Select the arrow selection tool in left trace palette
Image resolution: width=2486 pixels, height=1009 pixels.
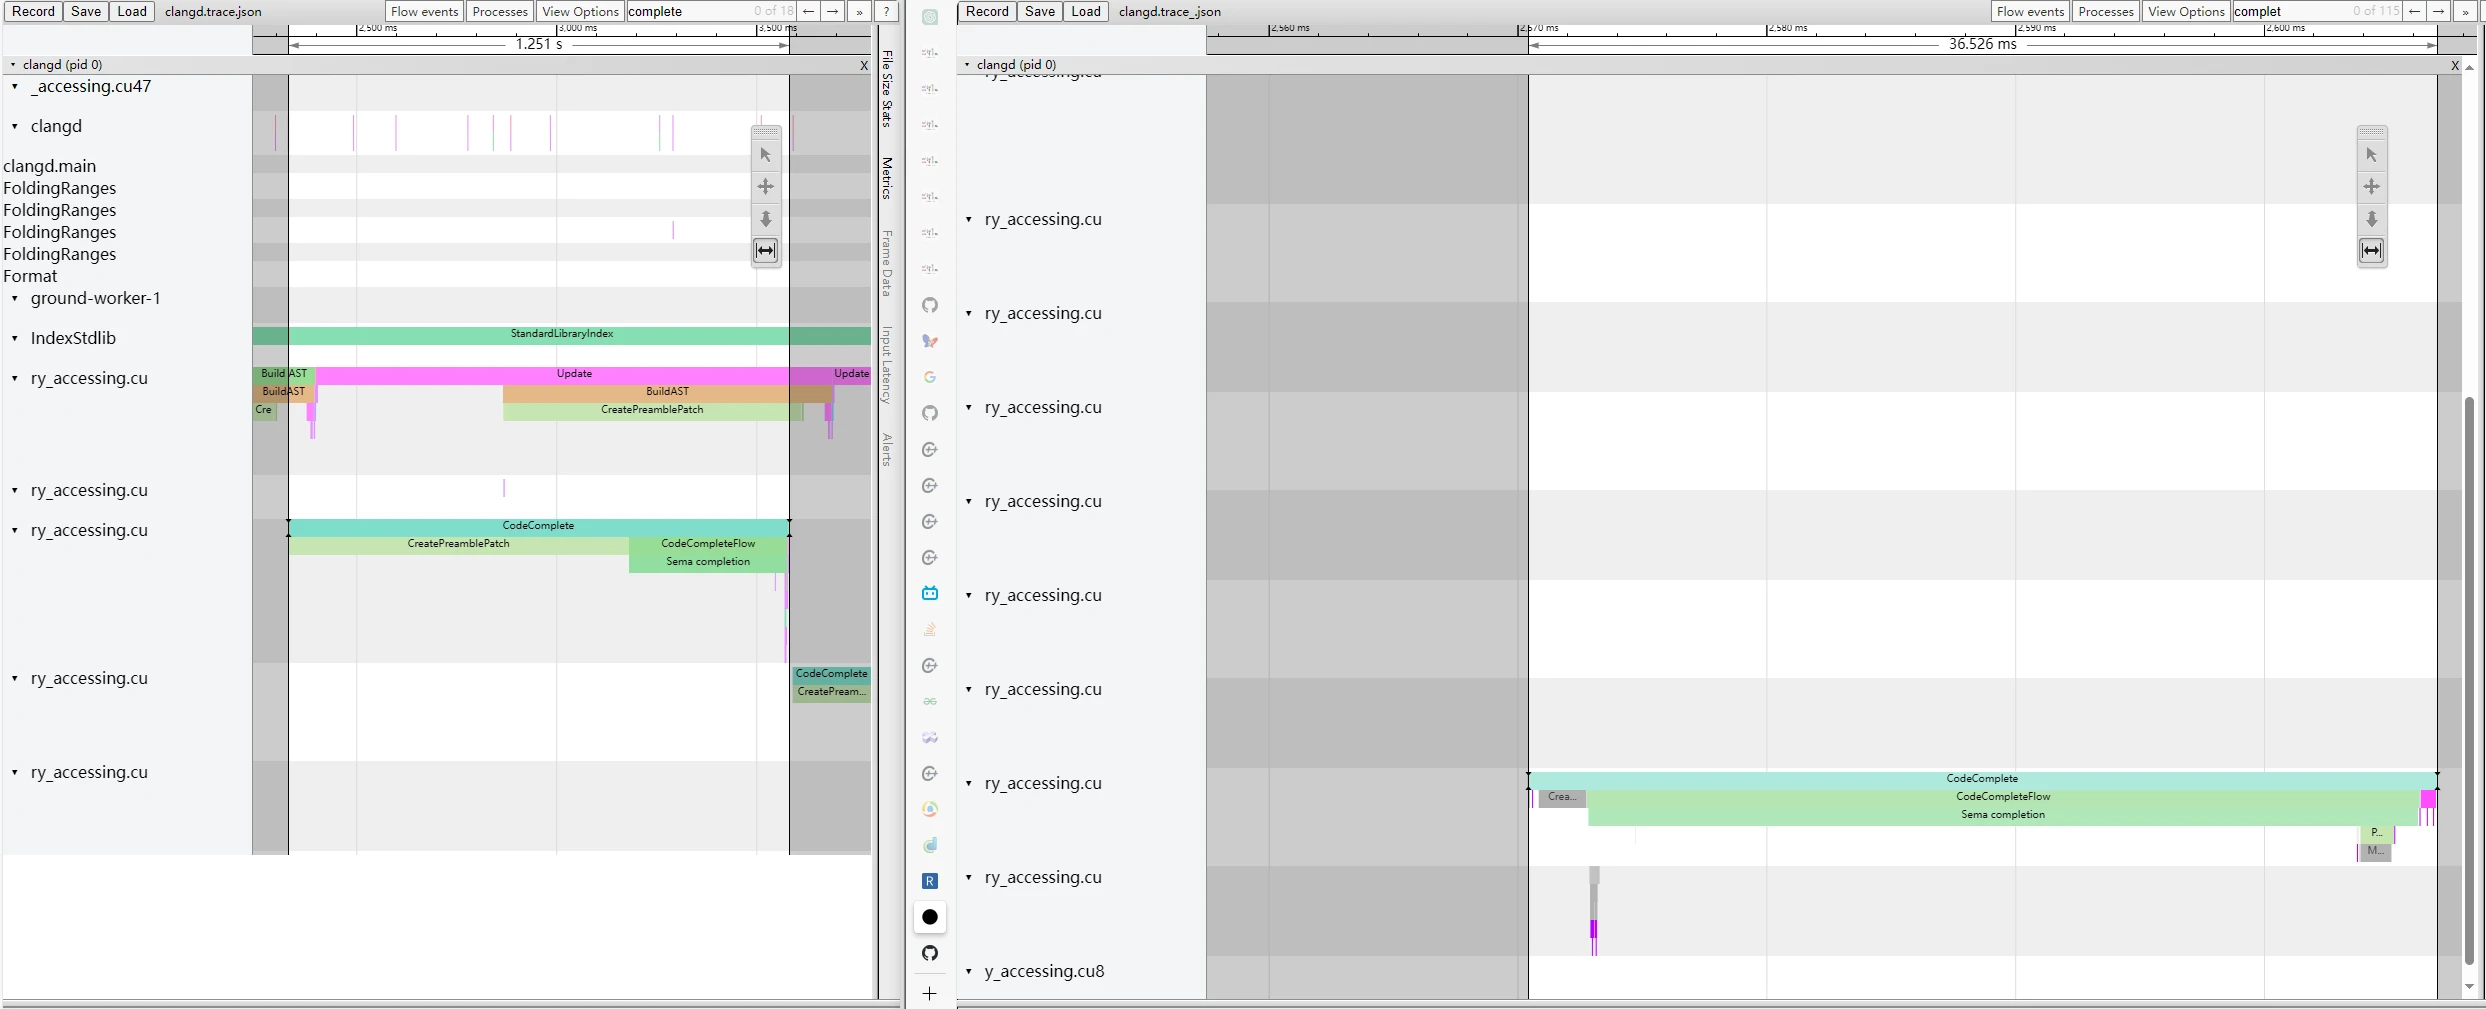point(765,155)
